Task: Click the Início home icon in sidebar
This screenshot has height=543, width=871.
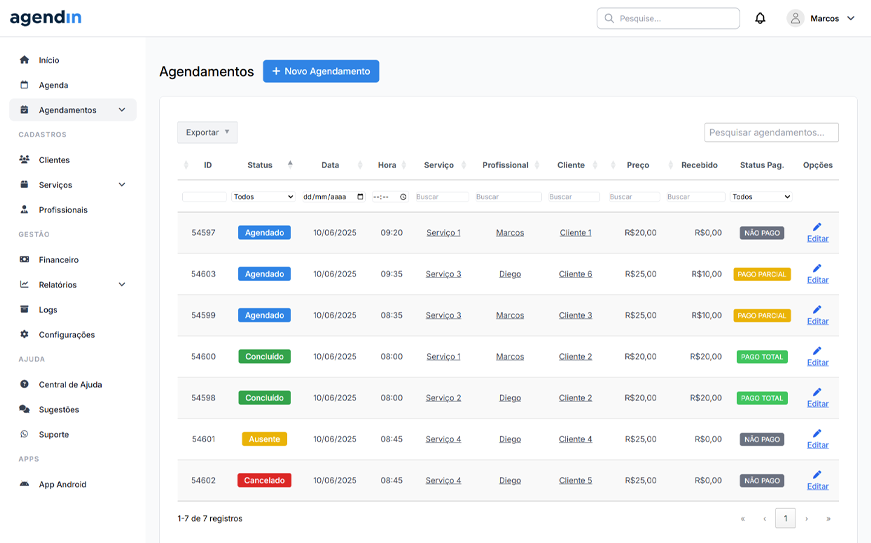Action: 24,60
